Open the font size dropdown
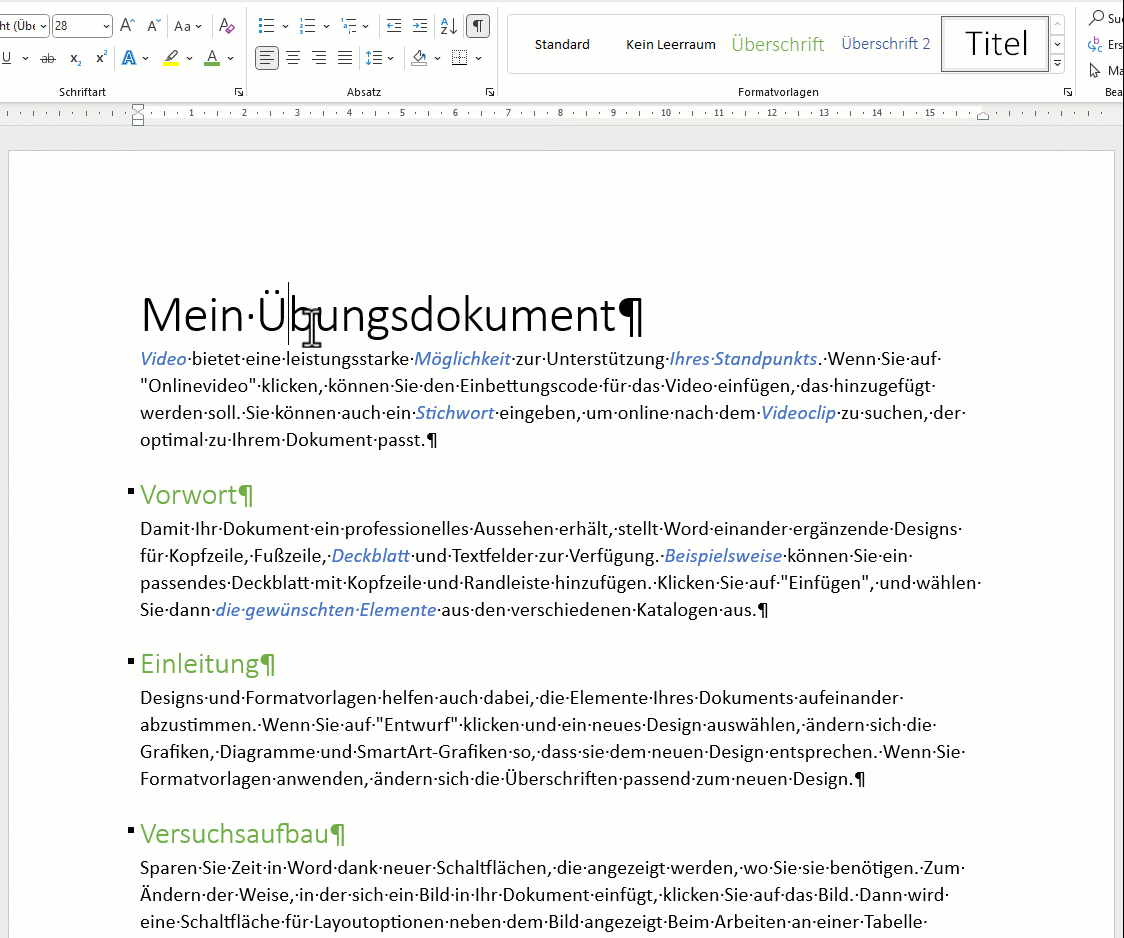Screen dimensions: 1124x938 point(106,26)
